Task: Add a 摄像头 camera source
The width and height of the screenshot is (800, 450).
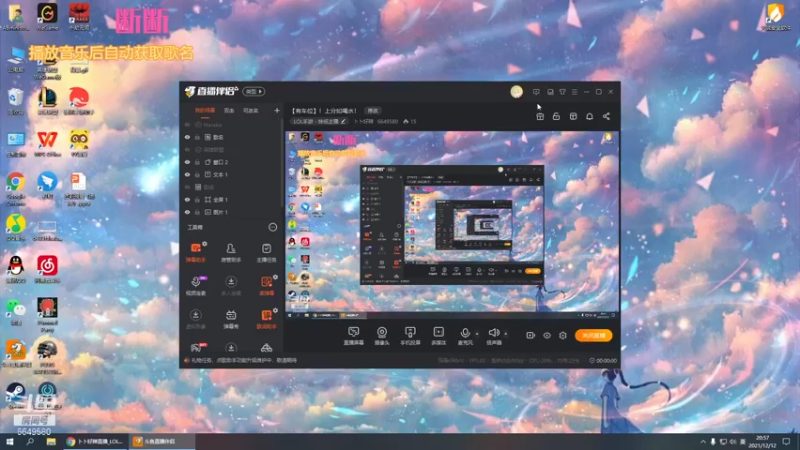Action: [x=382, y=336]
